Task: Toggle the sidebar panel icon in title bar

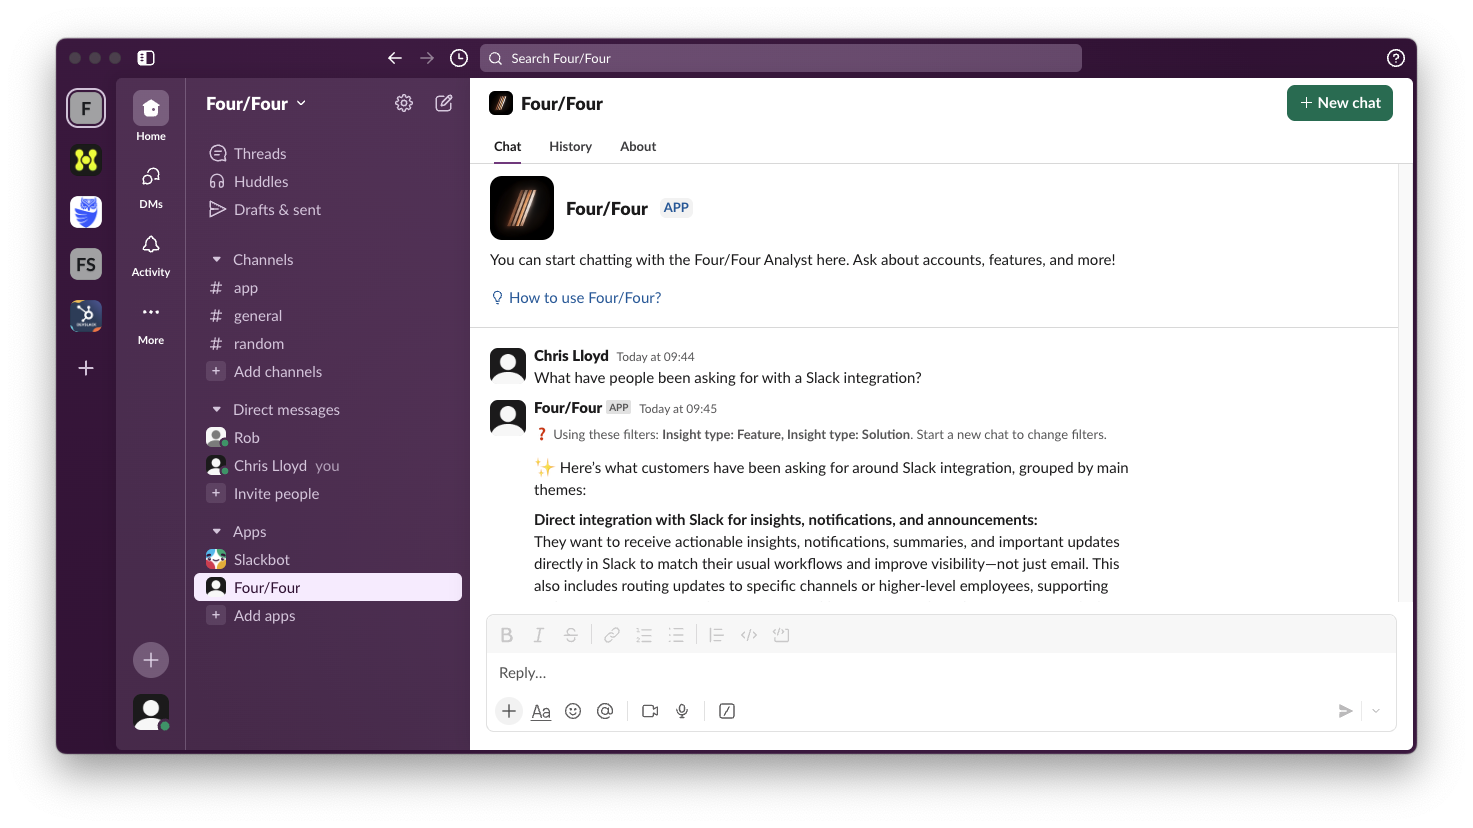Action: pyautogui.click(x=146, y=58)
